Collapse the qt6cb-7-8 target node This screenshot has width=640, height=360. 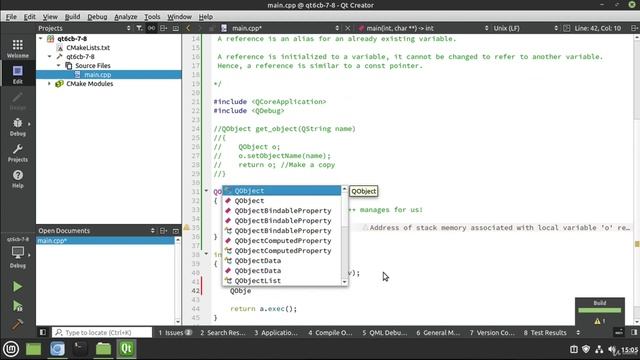tap(49, 56)
